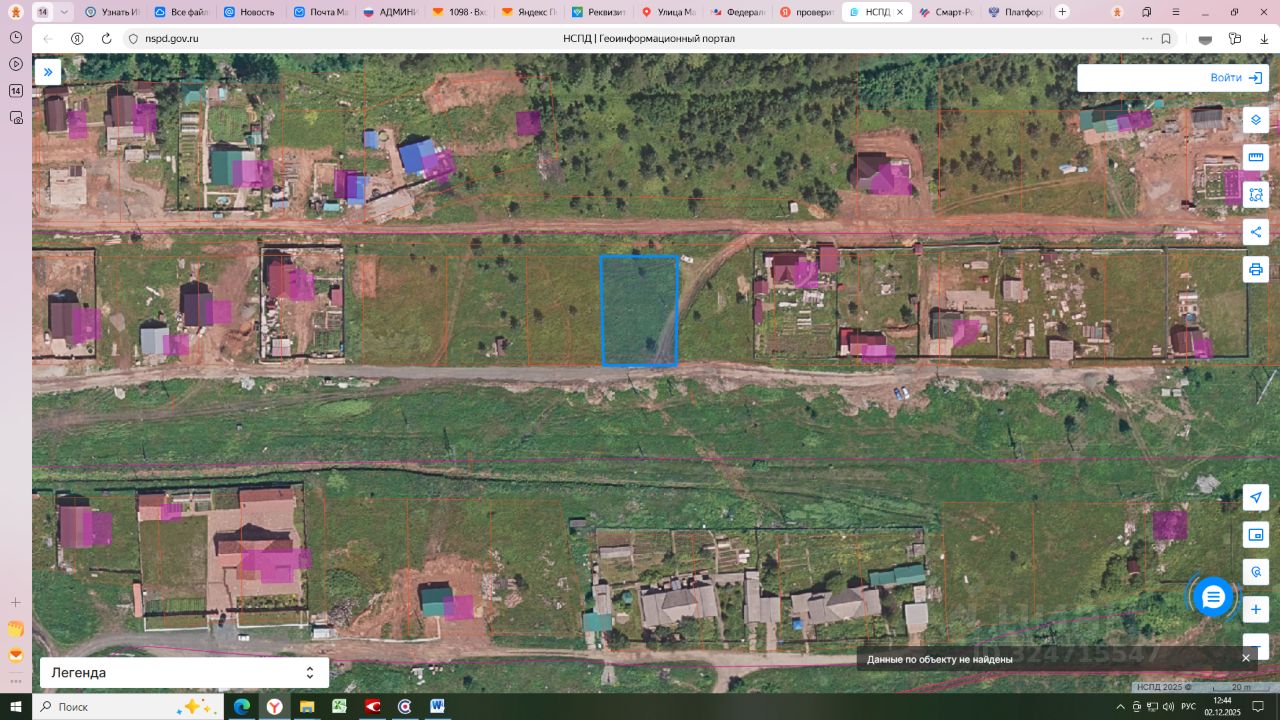Image resolution: width=1280 pixels, height=720 pixels.
Task: Open the Windows notification center
Action: coord(1259,707)
